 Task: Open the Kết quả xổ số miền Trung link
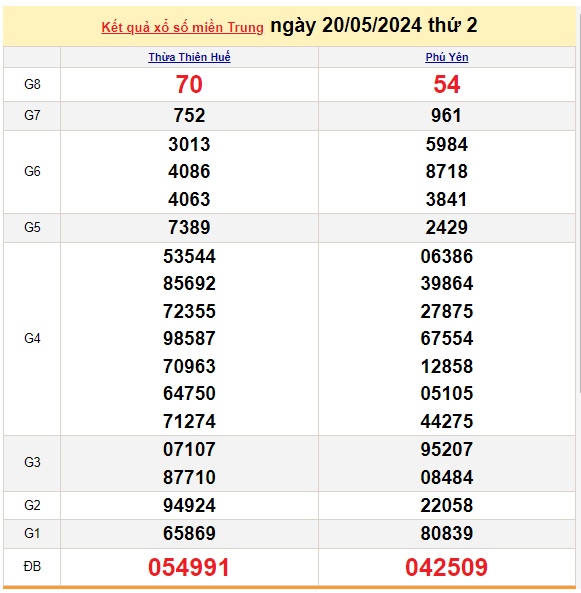(182, 27)
